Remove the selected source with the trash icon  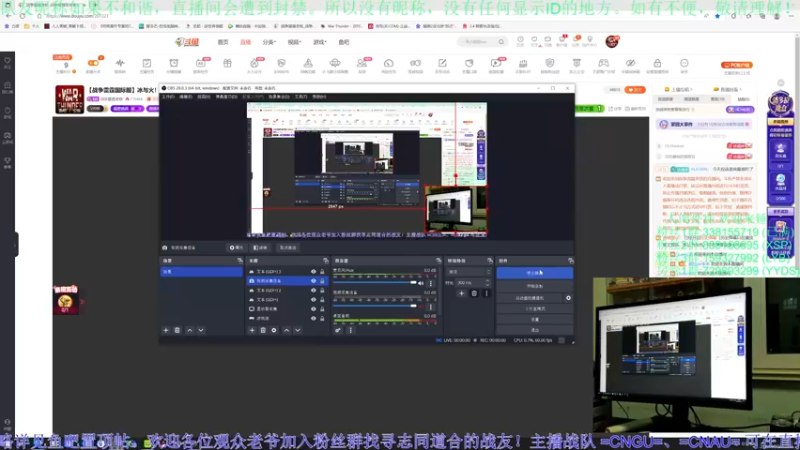263,330
